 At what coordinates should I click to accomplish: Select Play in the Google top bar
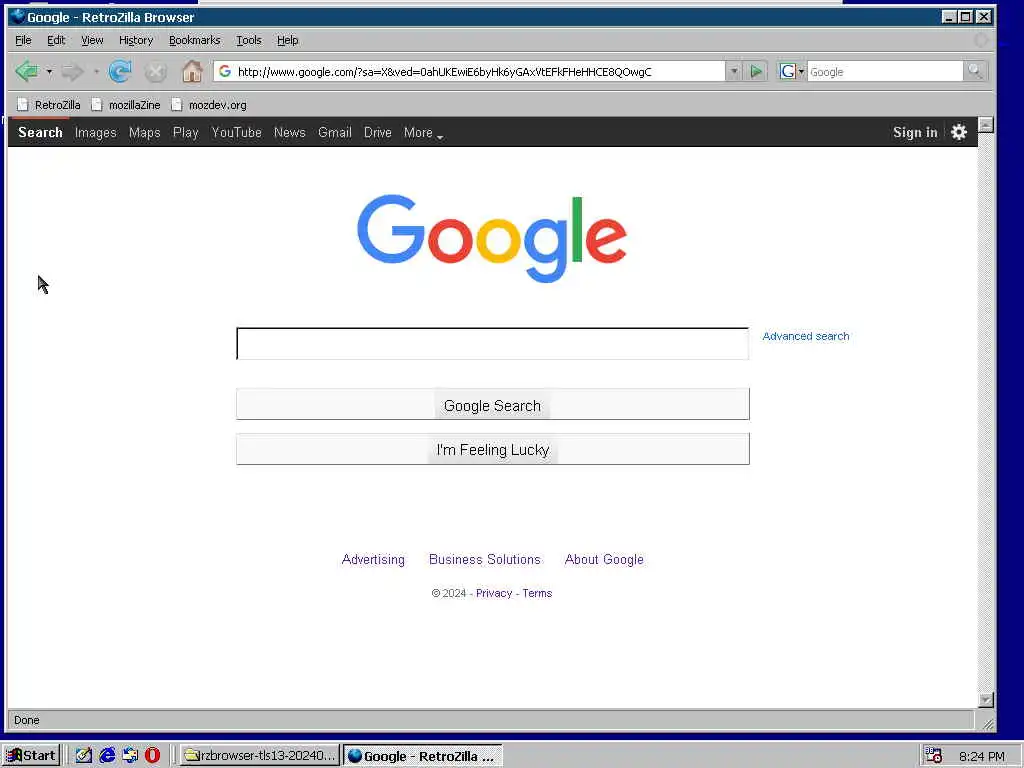coord(185,133)
